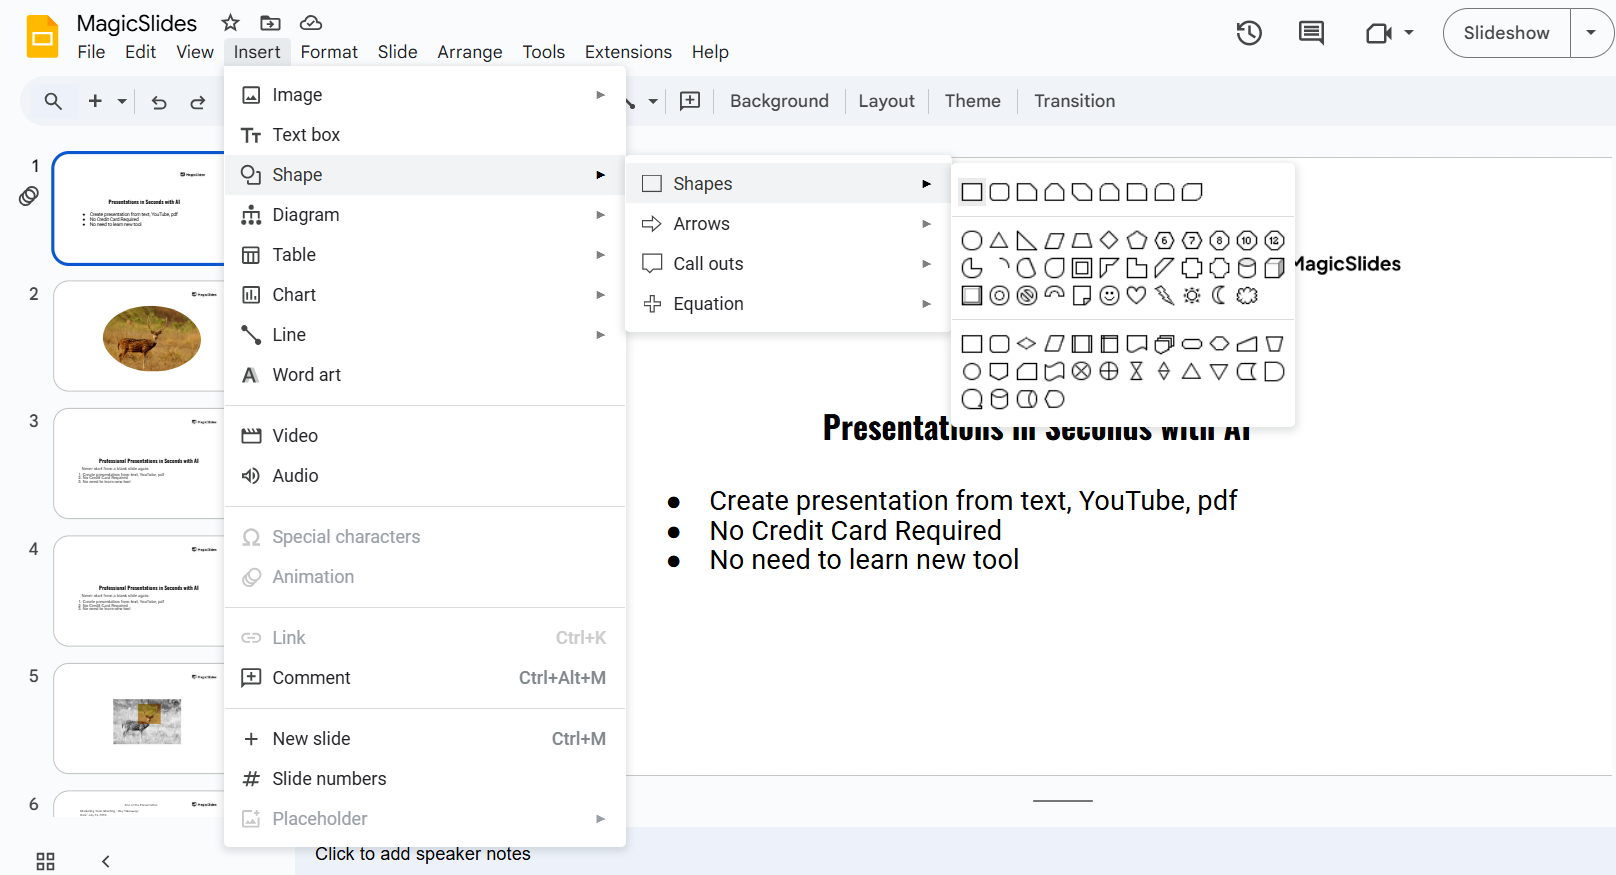Open the Transition panel
The height and width of the screenshot is (875, 1616).
1074,101
